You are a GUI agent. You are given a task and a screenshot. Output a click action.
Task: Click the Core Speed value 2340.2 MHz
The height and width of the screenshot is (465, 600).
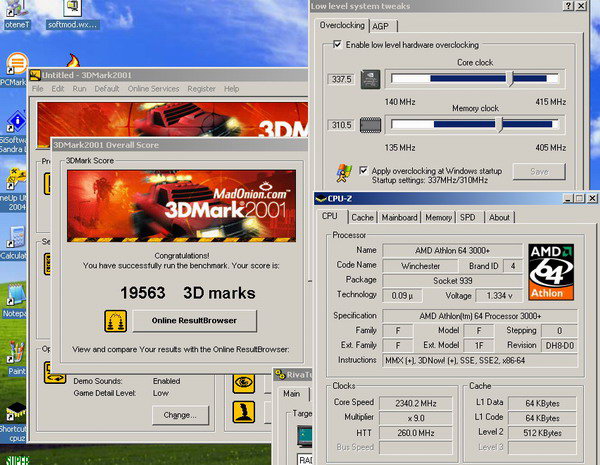pyautogui.click(x=416, y=403)
